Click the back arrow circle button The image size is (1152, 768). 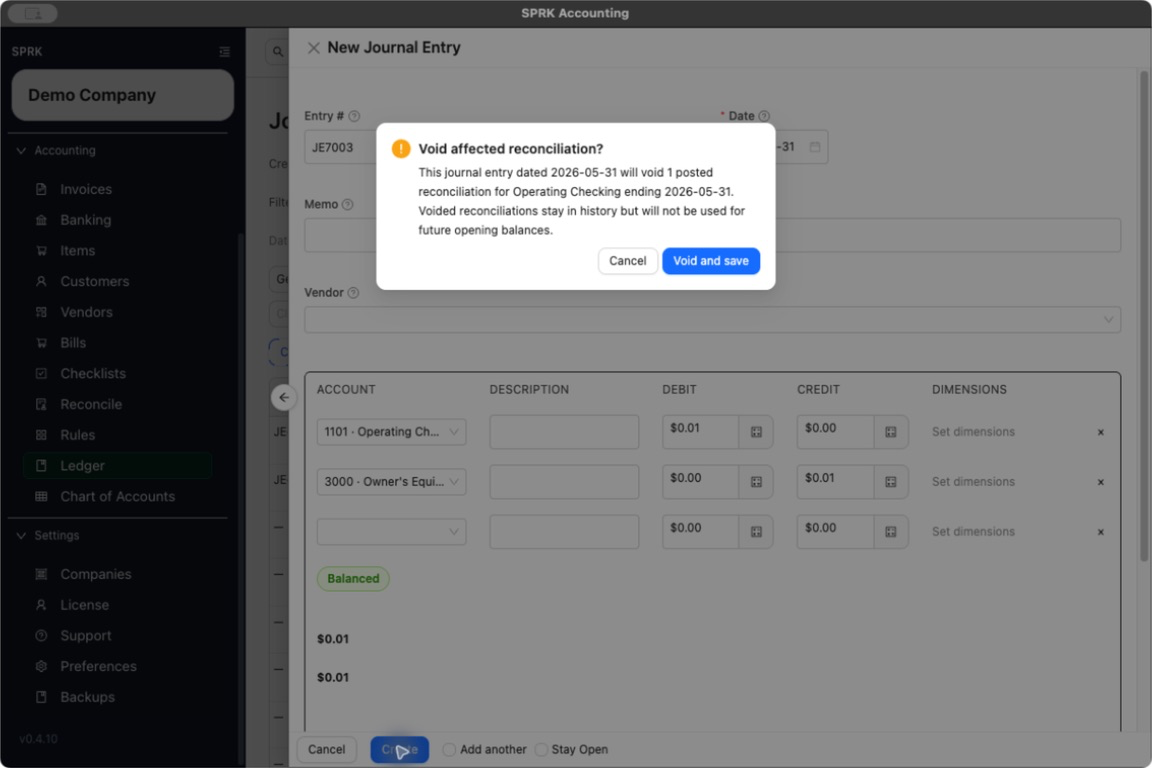[284, 398]
